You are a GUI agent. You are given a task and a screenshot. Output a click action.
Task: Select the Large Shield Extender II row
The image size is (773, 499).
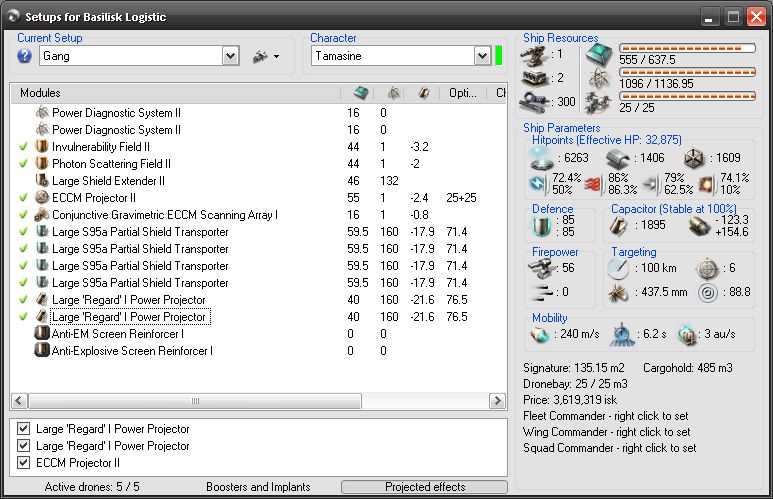(x=258, y=181)
